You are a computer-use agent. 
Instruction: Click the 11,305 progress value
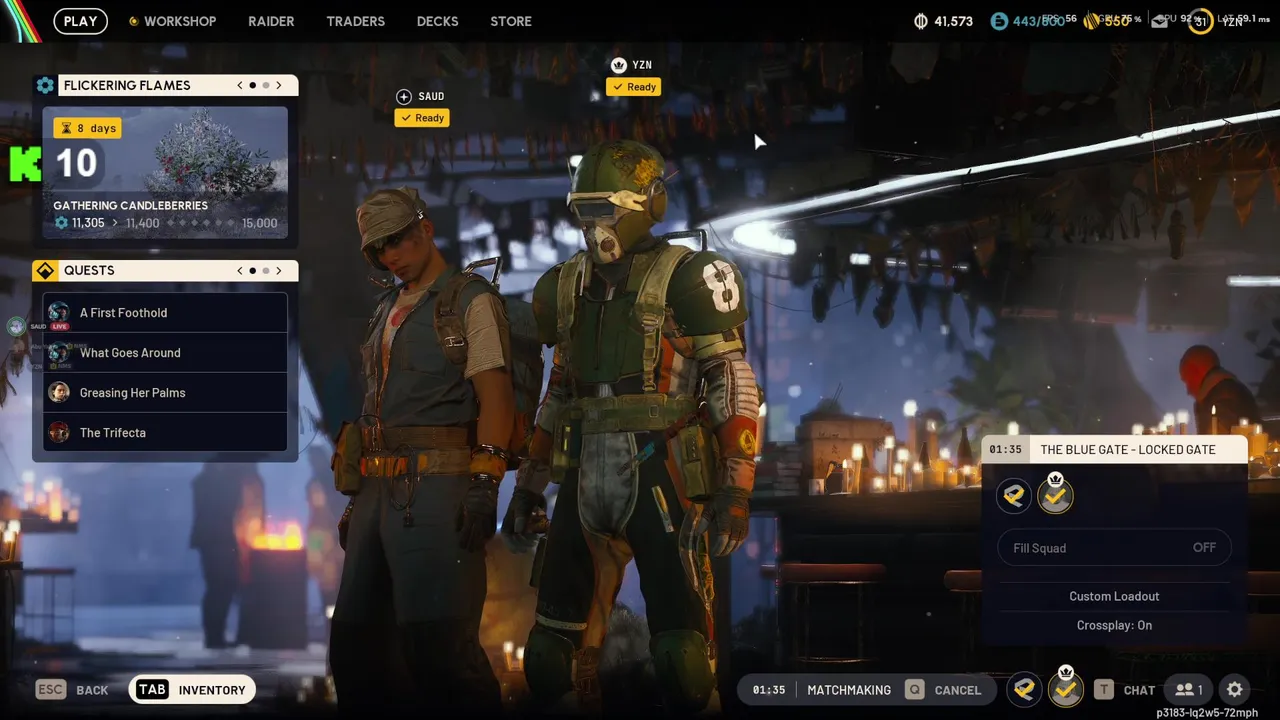(x=88, y=223)
